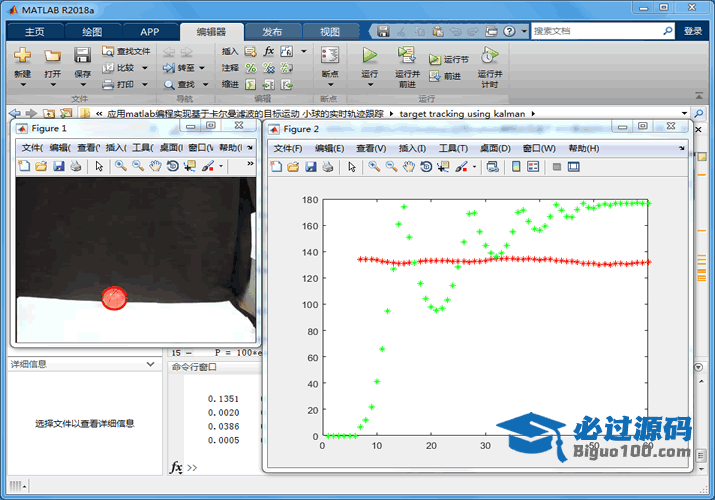Open Insert (插入(I)) menu in Figure 2

coord(412,149)
